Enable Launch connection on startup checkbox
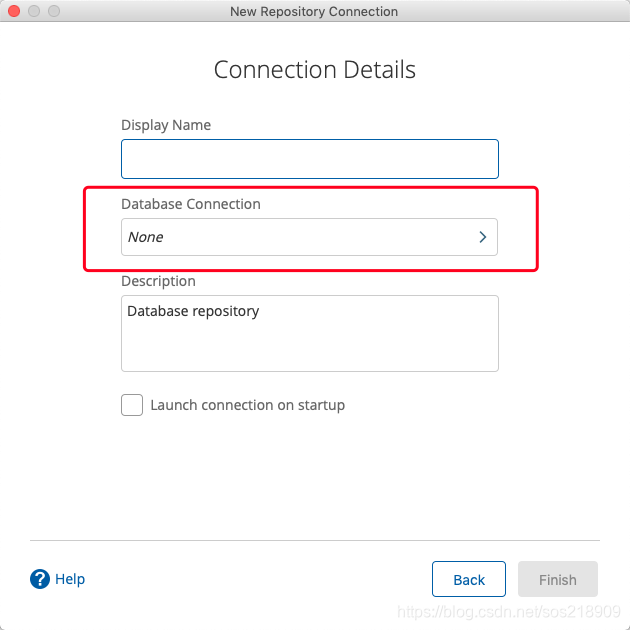This screenshot has height=630, width=630. click(x=132, y=405)
